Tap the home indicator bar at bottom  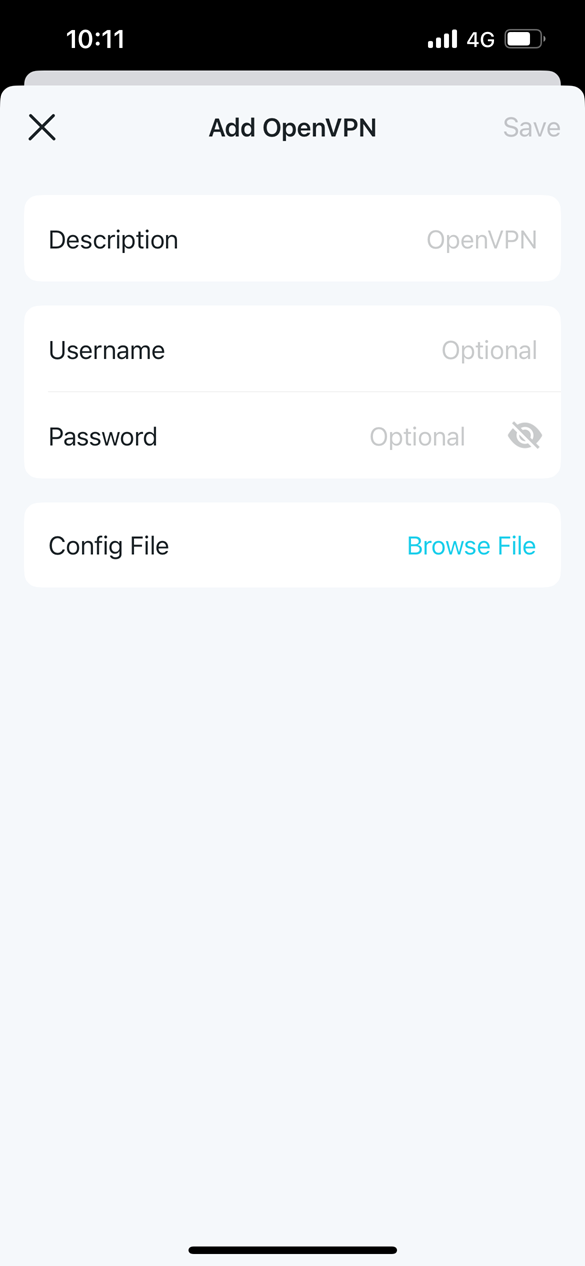point(292,1251)
